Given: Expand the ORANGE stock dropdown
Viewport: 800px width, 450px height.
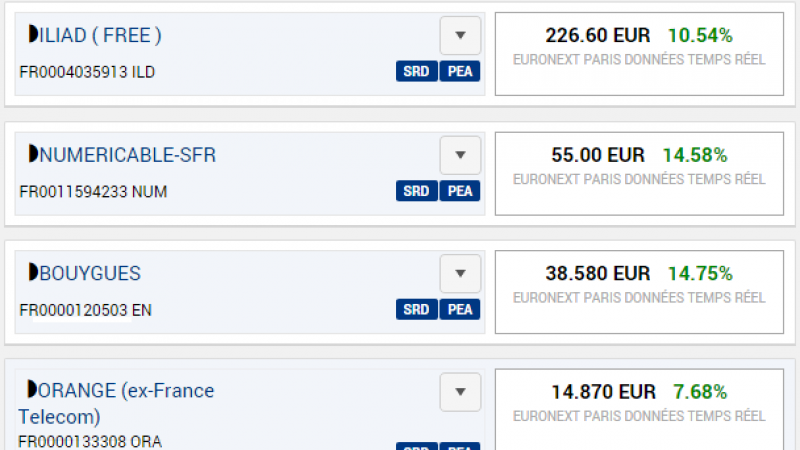Looking at the screenshot, I should point(460,391).
